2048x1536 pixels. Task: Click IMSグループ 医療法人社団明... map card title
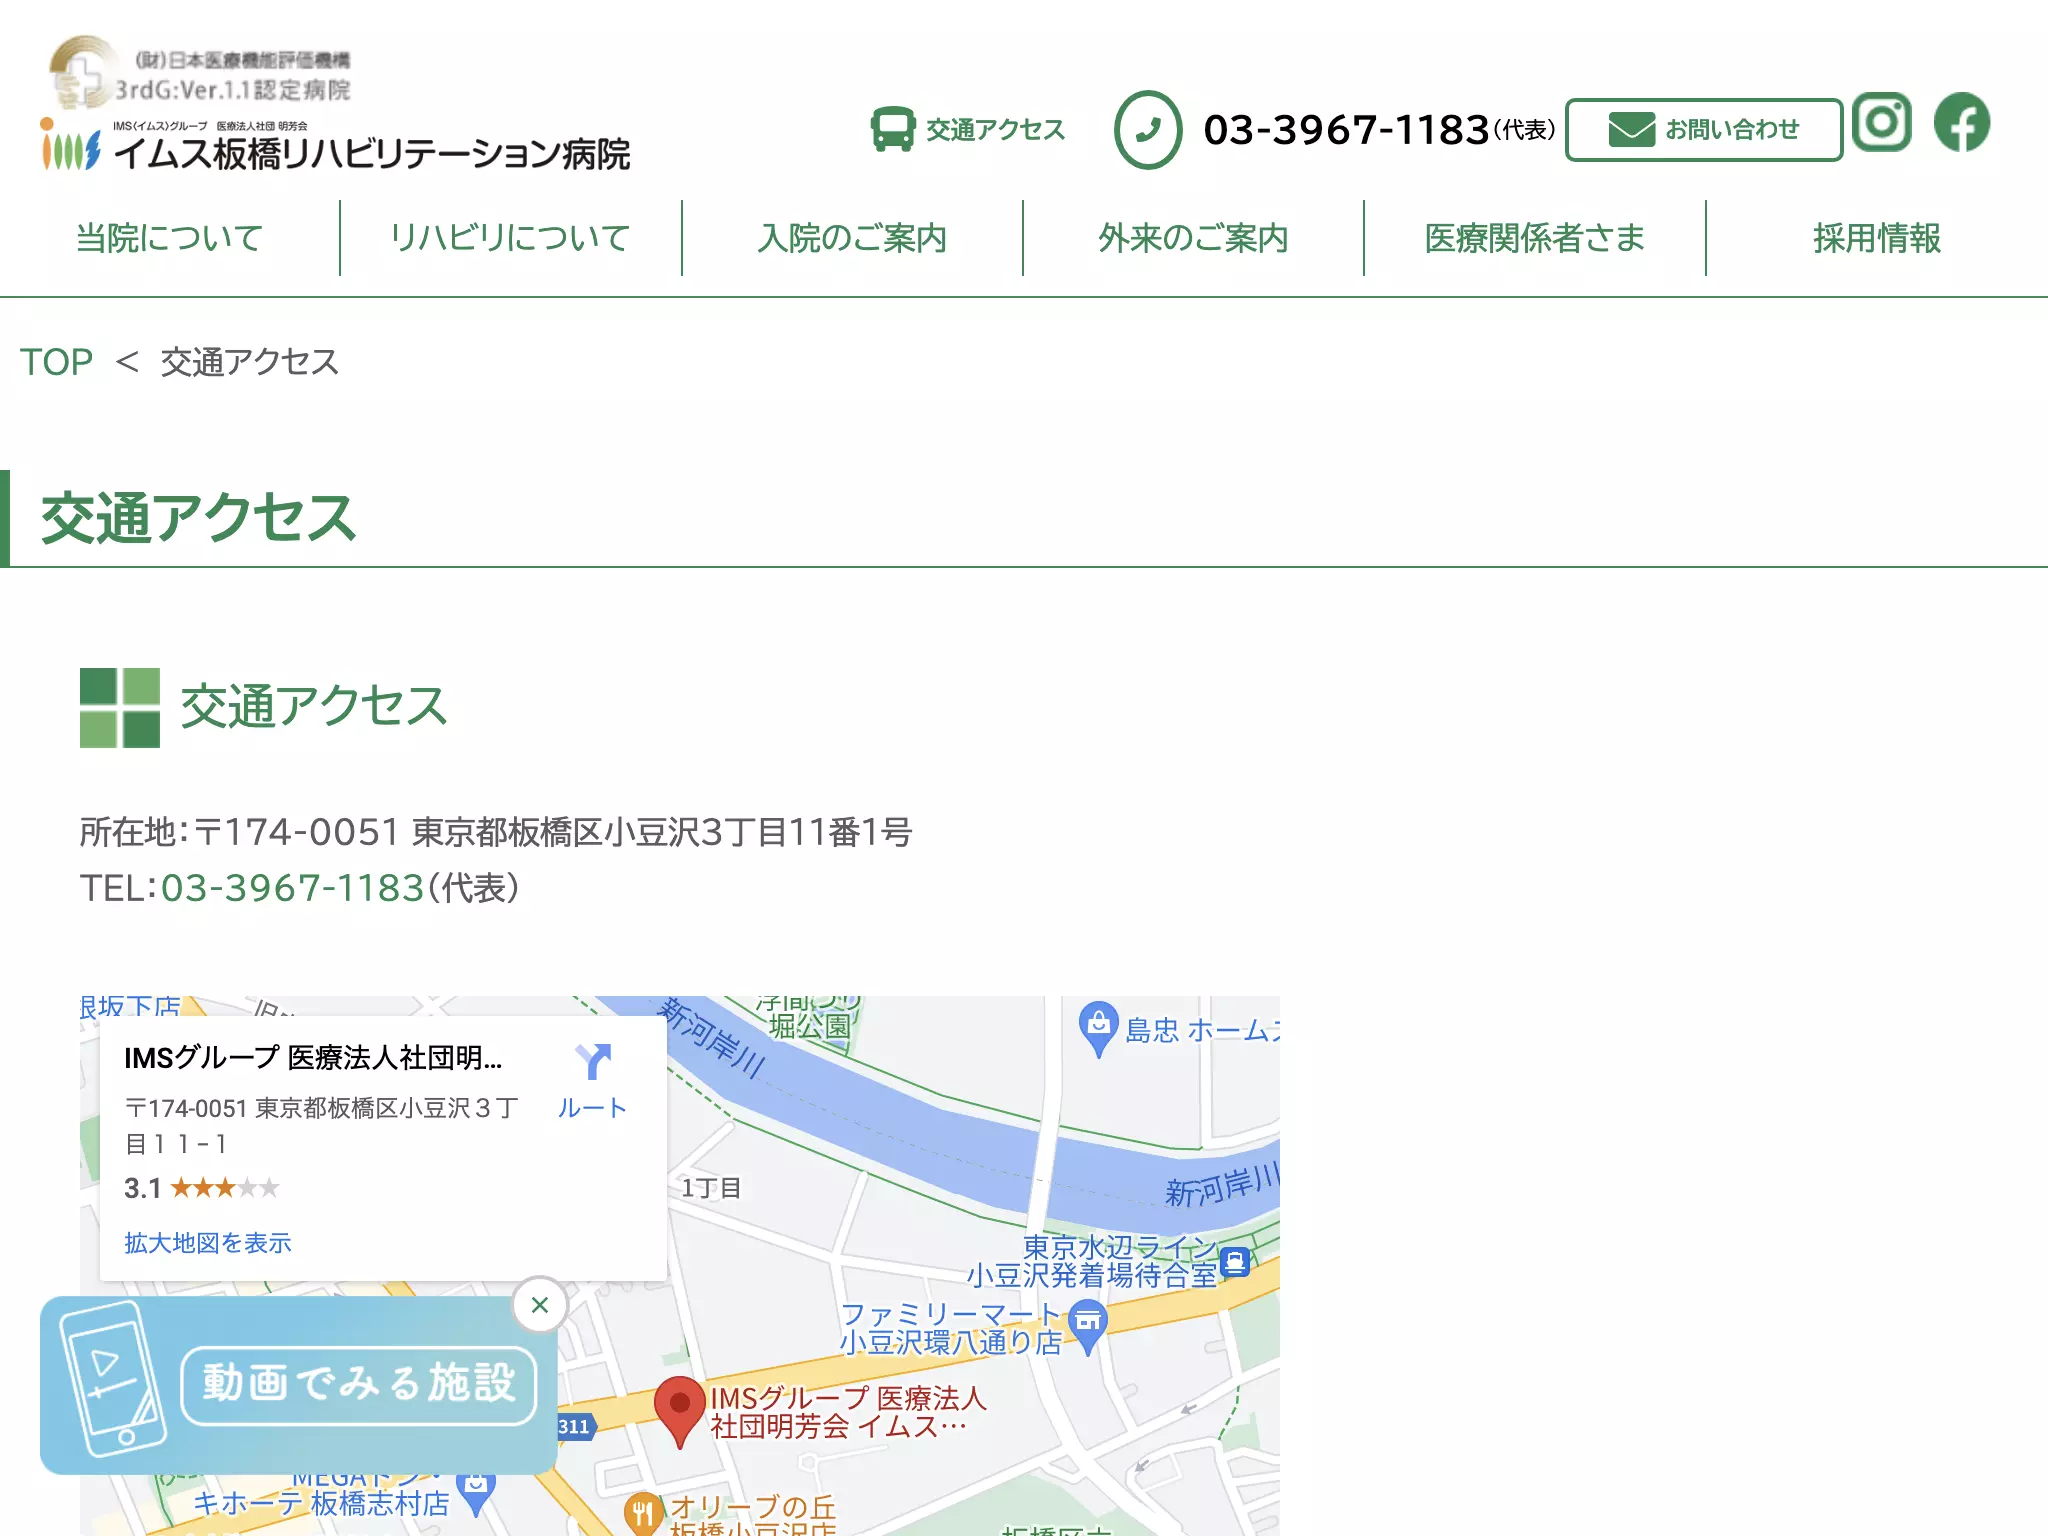[313, 1058]
